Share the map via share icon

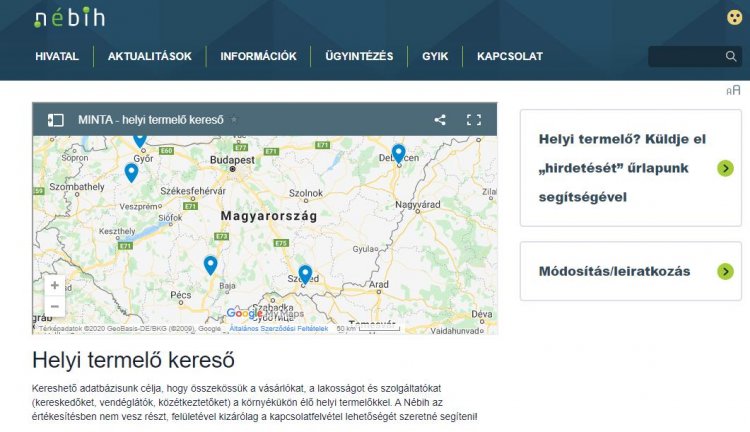pyautogui.click(x=440, y=120)
